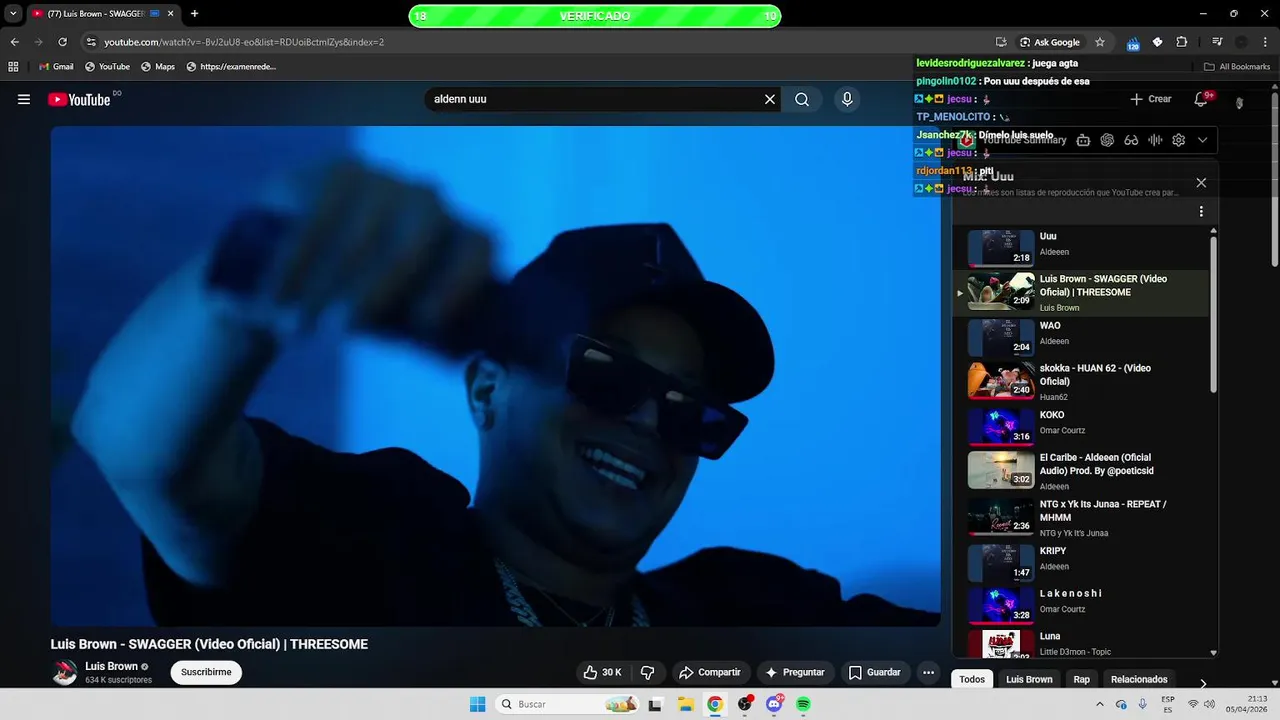The width and height of the screenshot is (1280, 720).
Task: Play KOKO by Omar Courtz
Action: pos(1081,426)
